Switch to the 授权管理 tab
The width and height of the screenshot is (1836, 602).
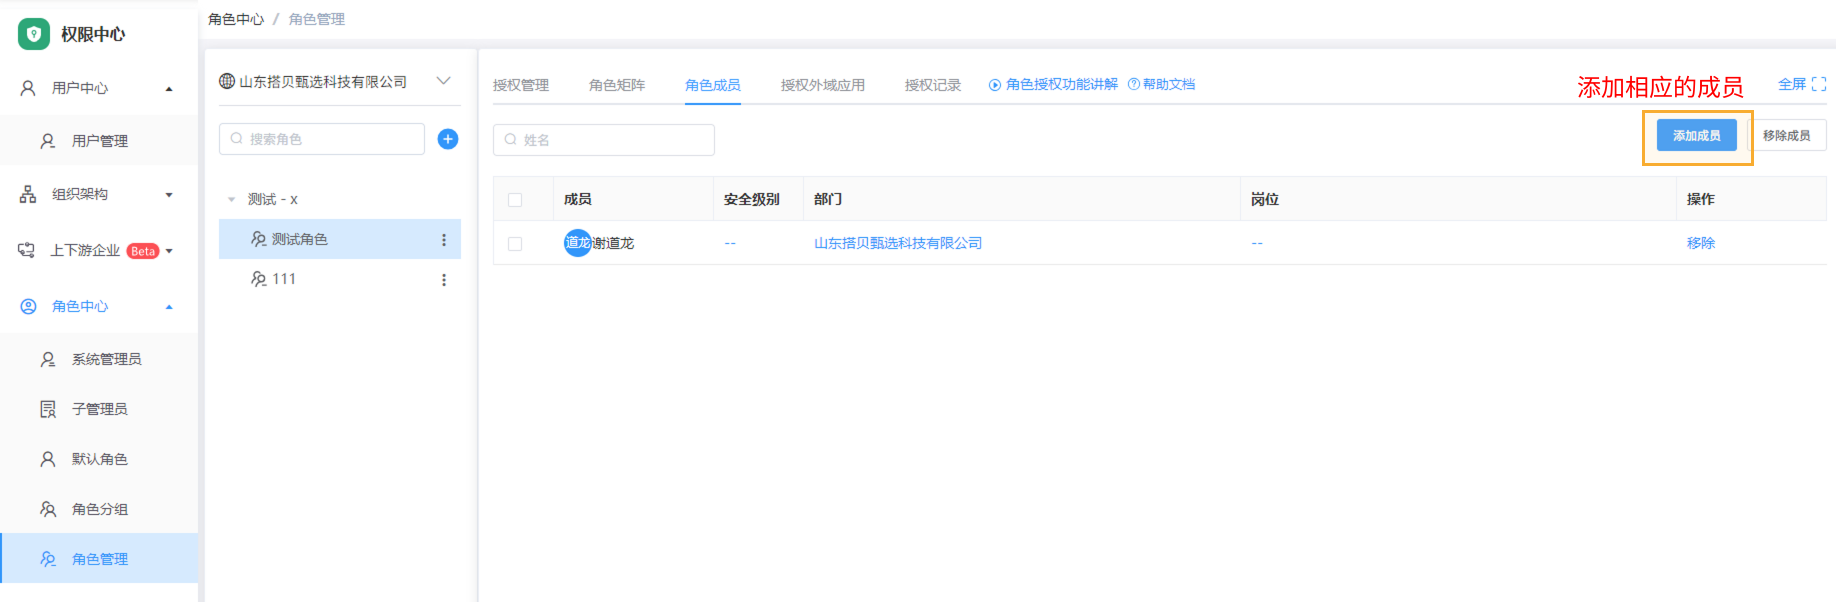(521, 85)
